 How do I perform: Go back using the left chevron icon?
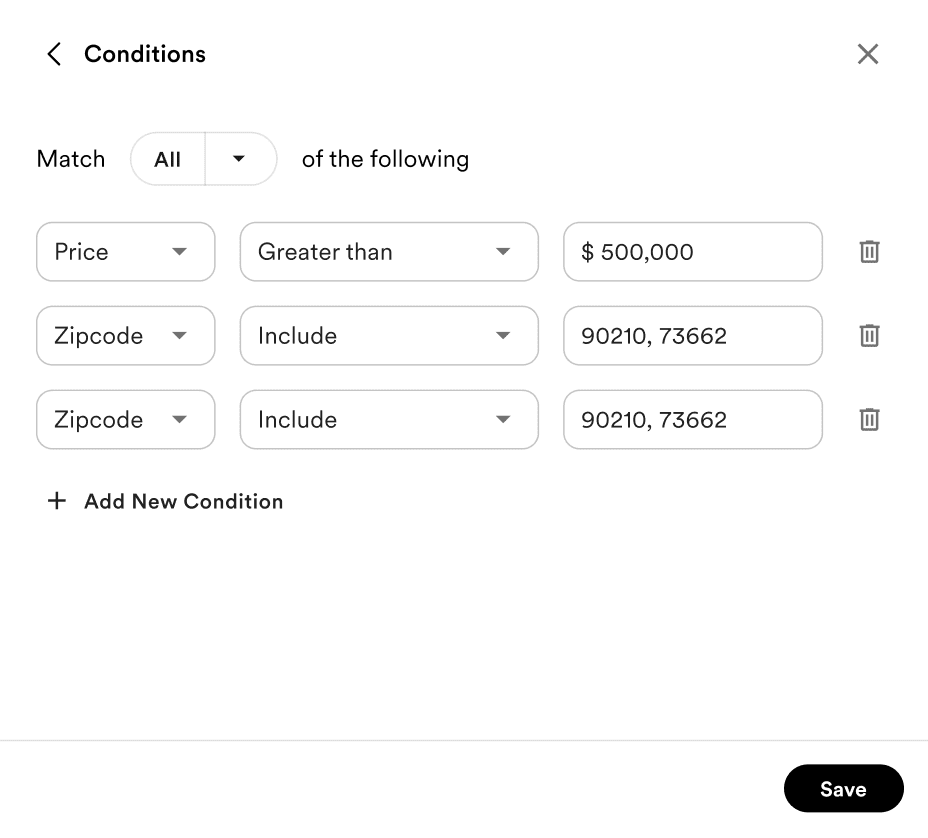(54, 54)
